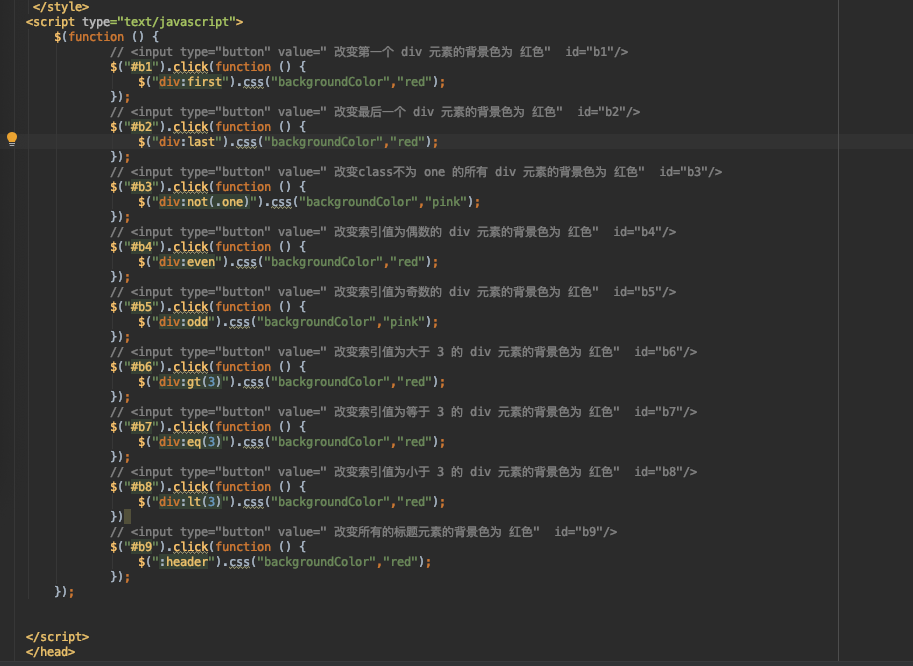Click the "#b9" selector string
Screen dimensions: 913x666
141,547
